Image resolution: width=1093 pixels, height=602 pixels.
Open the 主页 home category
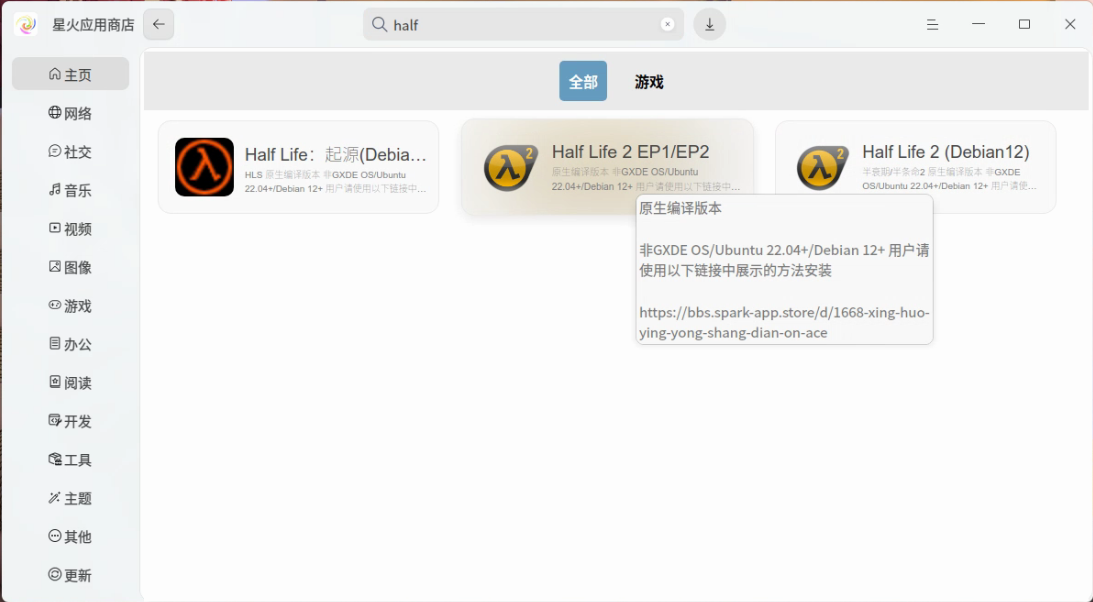[x=70, y=74]
